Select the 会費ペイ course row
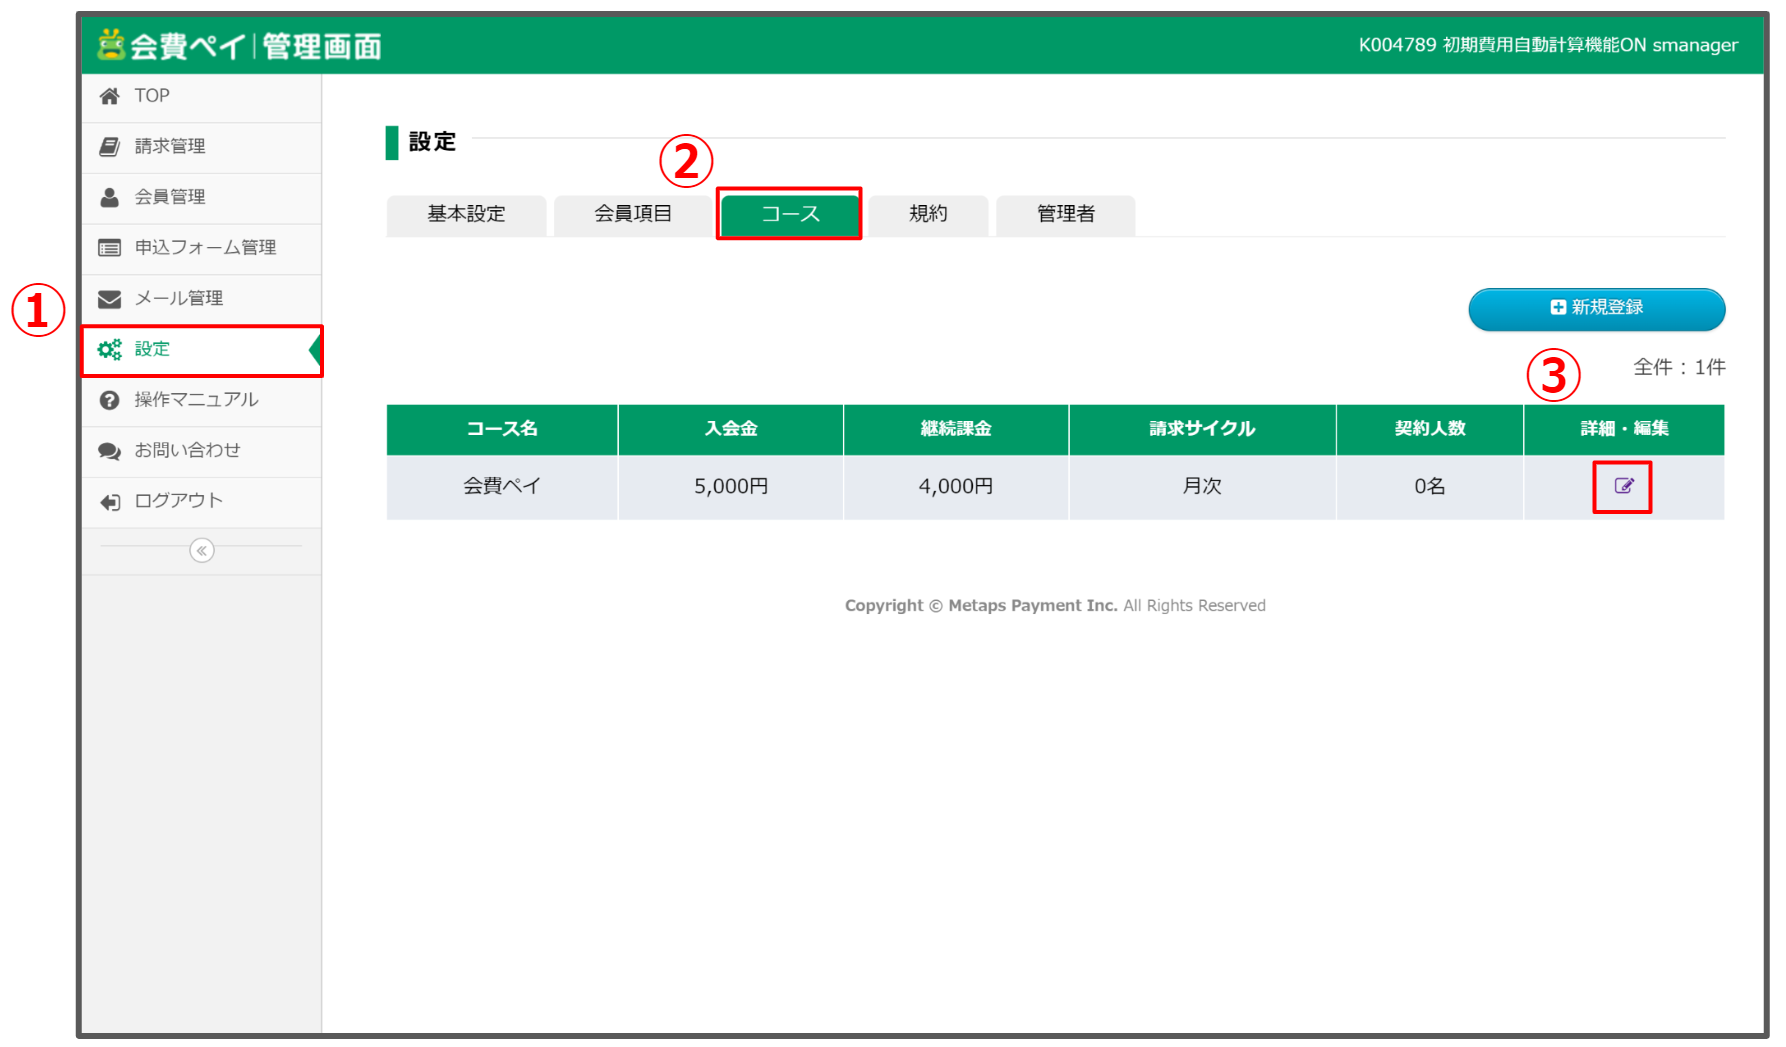 [x=501, y=487]
